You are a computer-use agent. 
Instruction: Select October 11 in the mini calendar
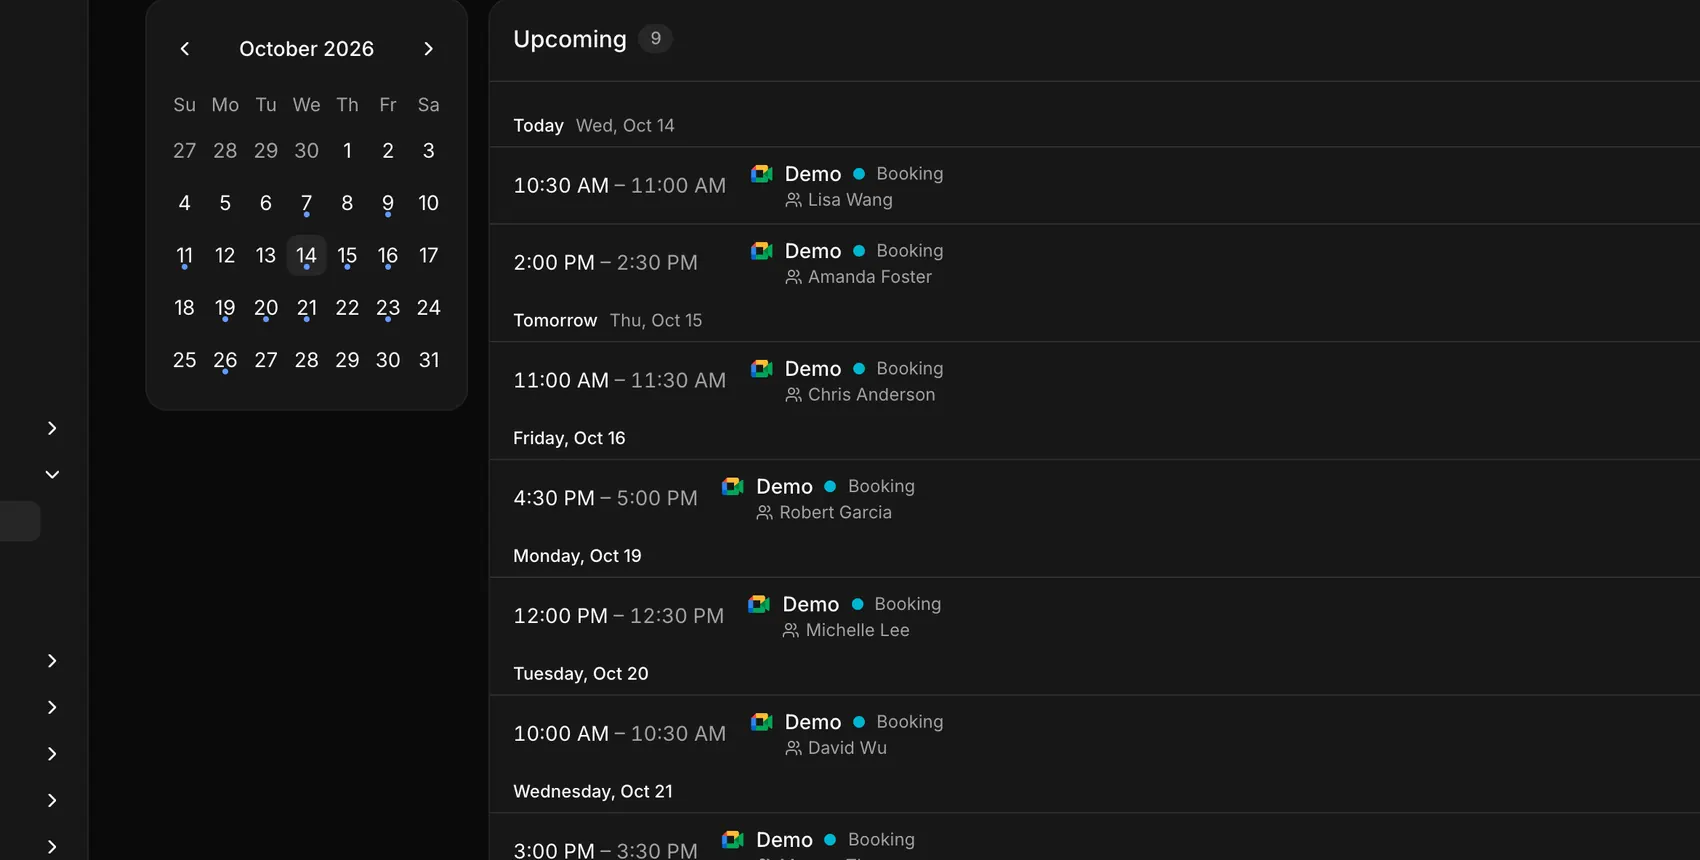pos(184,256)
